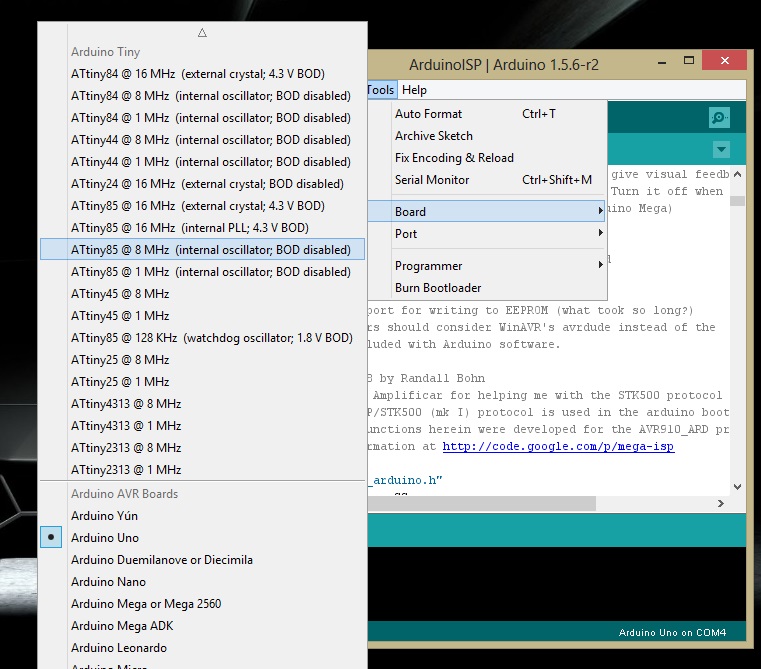Click Archive Sketch menu entry
Image resolution: width=761 pixels, height=669 pixels.
pos(487,136)
